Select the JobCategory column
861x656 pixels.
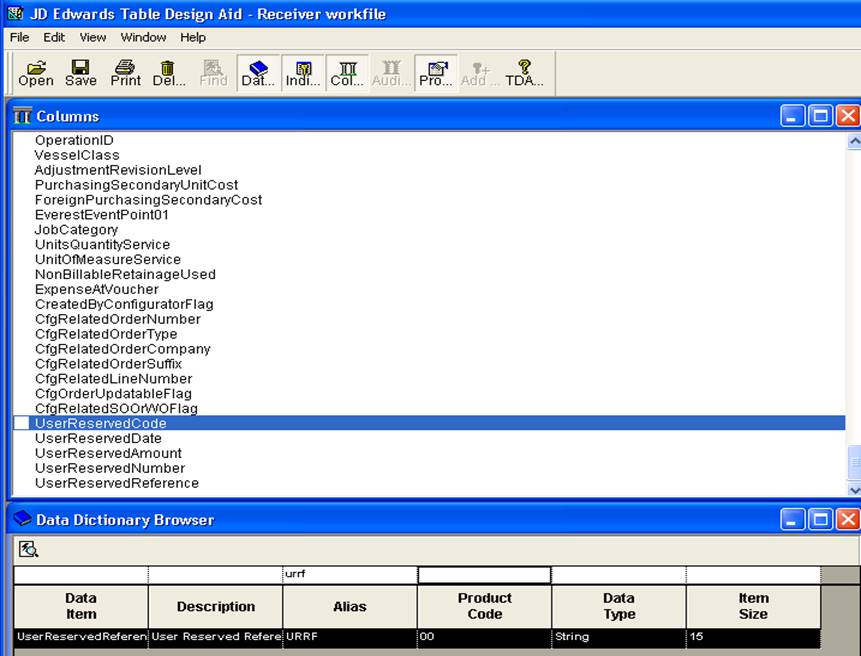pyautogui.click(x=76, y=229)
